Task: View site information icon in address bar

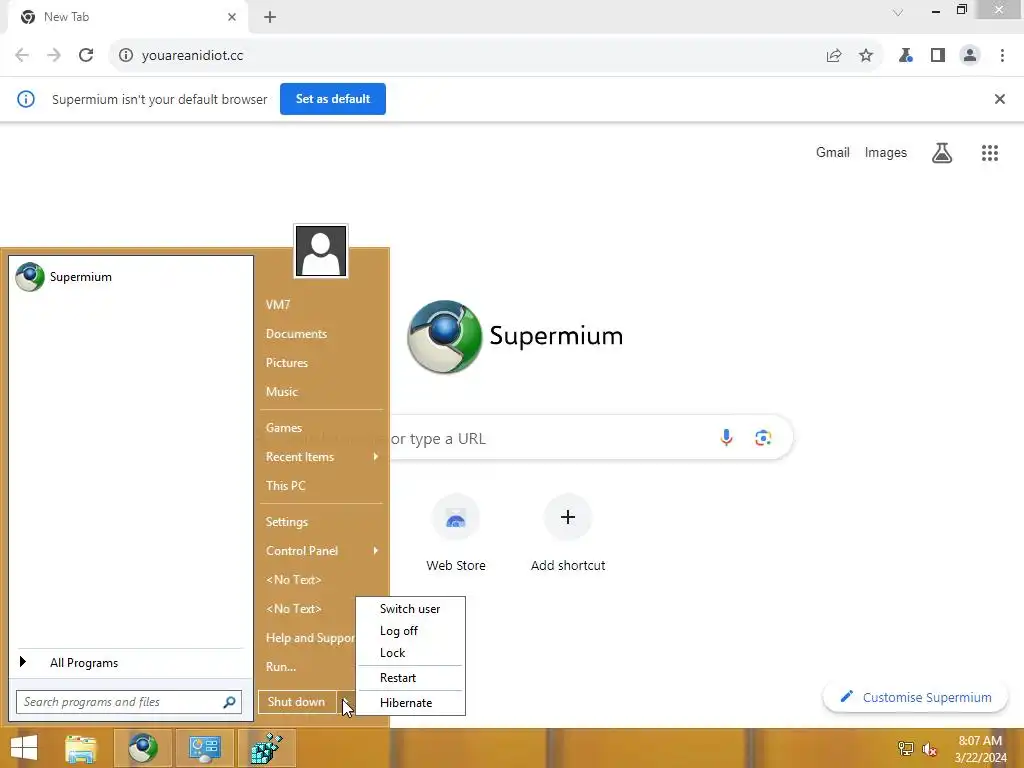Action: tap(125, 56)
